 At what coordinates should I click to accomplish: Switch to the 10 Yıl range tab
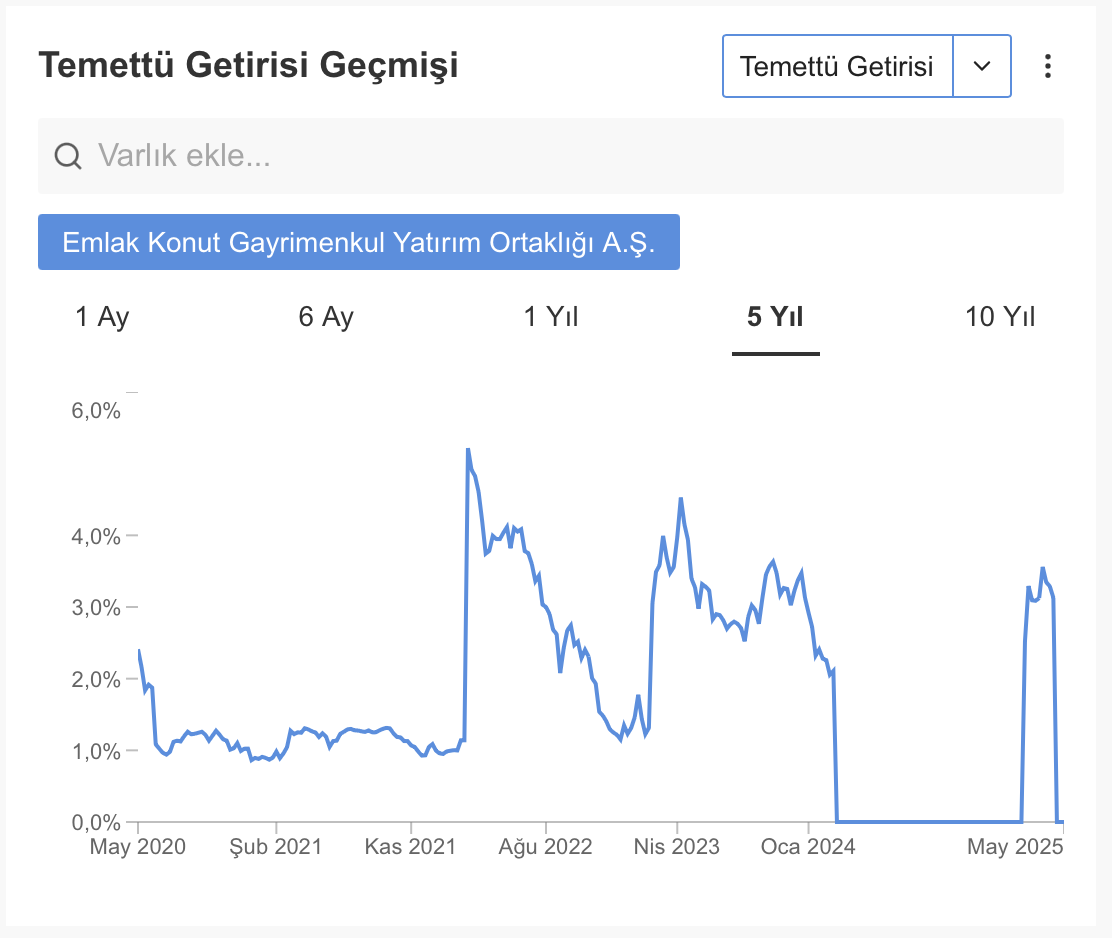point(1000,317)
